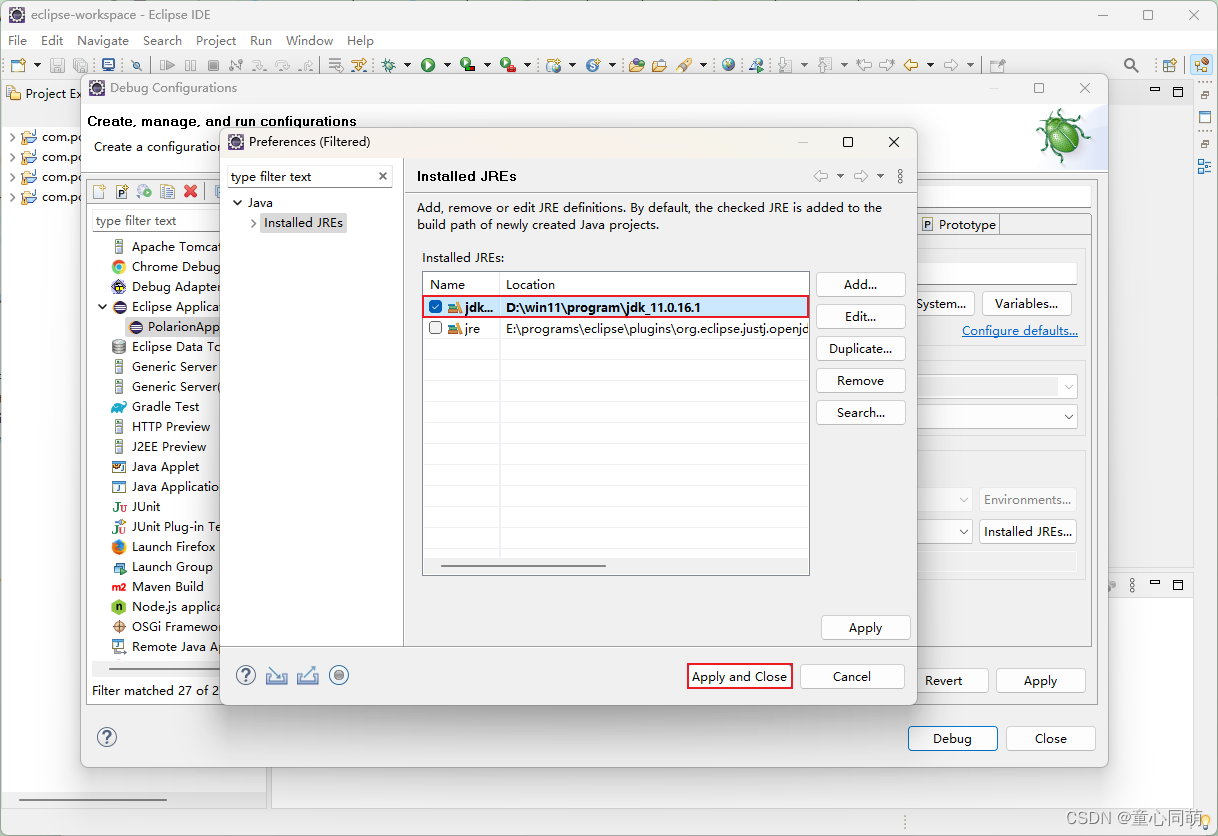Click the Debug button in Debug Configurations
1218x836 pixels.
click(x=952, y=738)
